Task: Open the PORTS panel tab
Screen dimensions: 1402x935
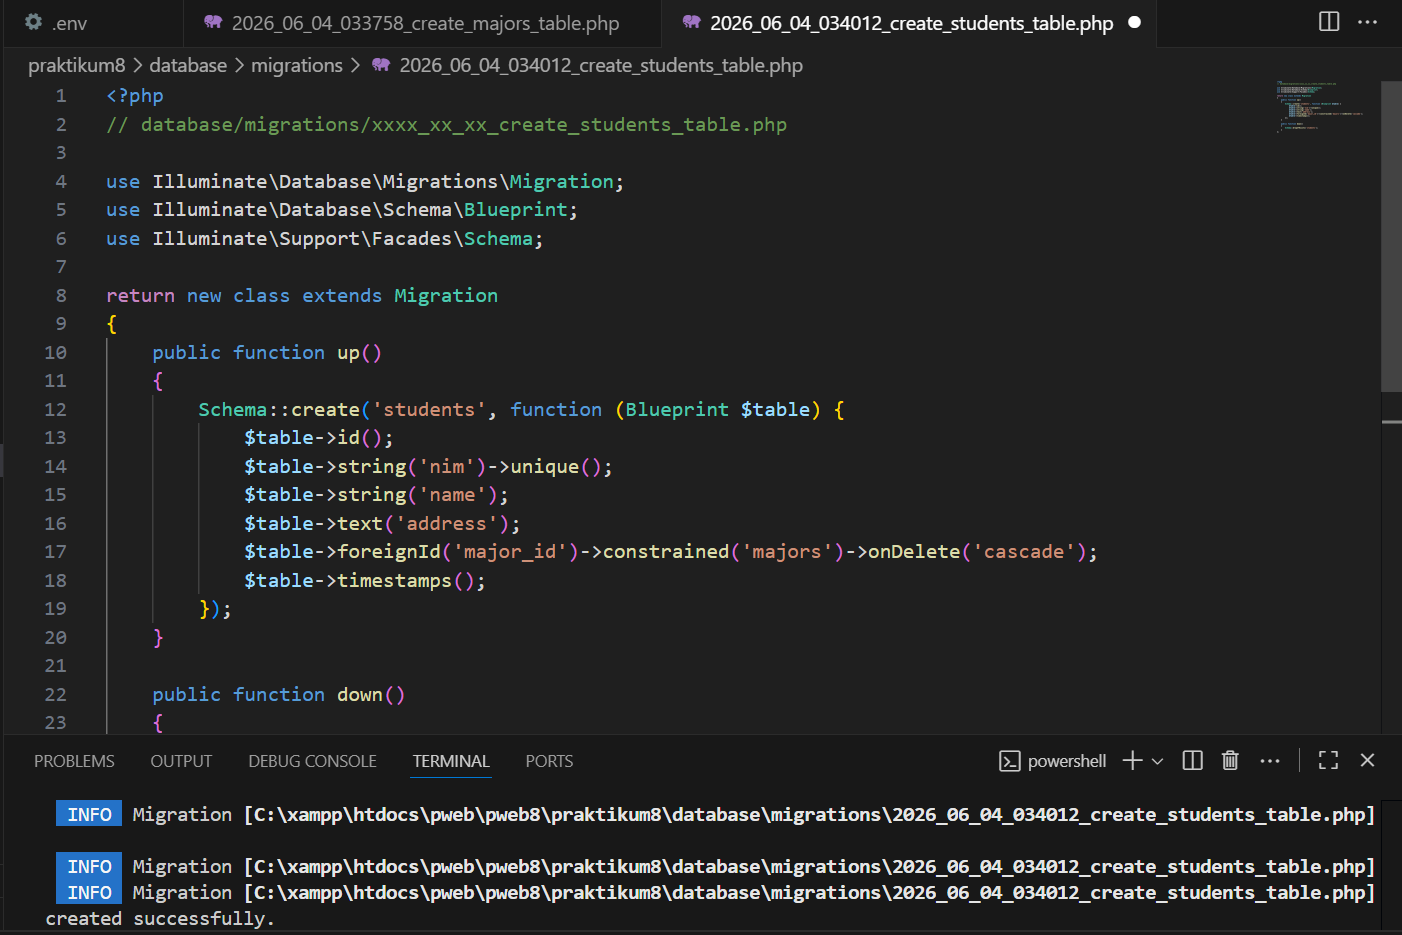Action: coord(549,761)
